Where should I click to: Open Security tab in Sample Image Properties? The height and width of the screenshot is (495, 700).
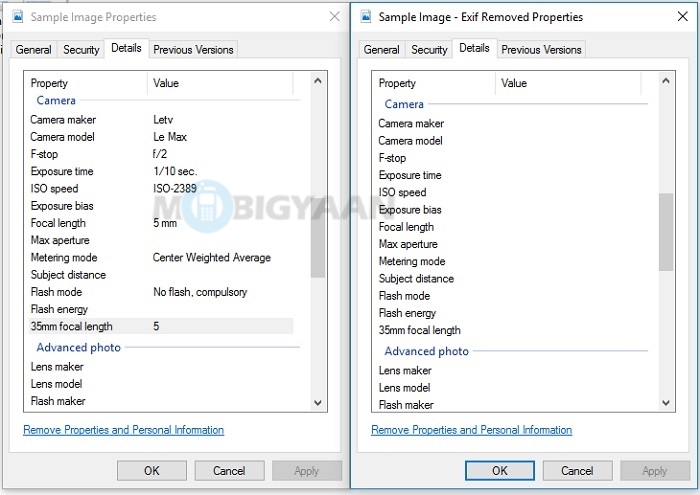pos(81,50)
